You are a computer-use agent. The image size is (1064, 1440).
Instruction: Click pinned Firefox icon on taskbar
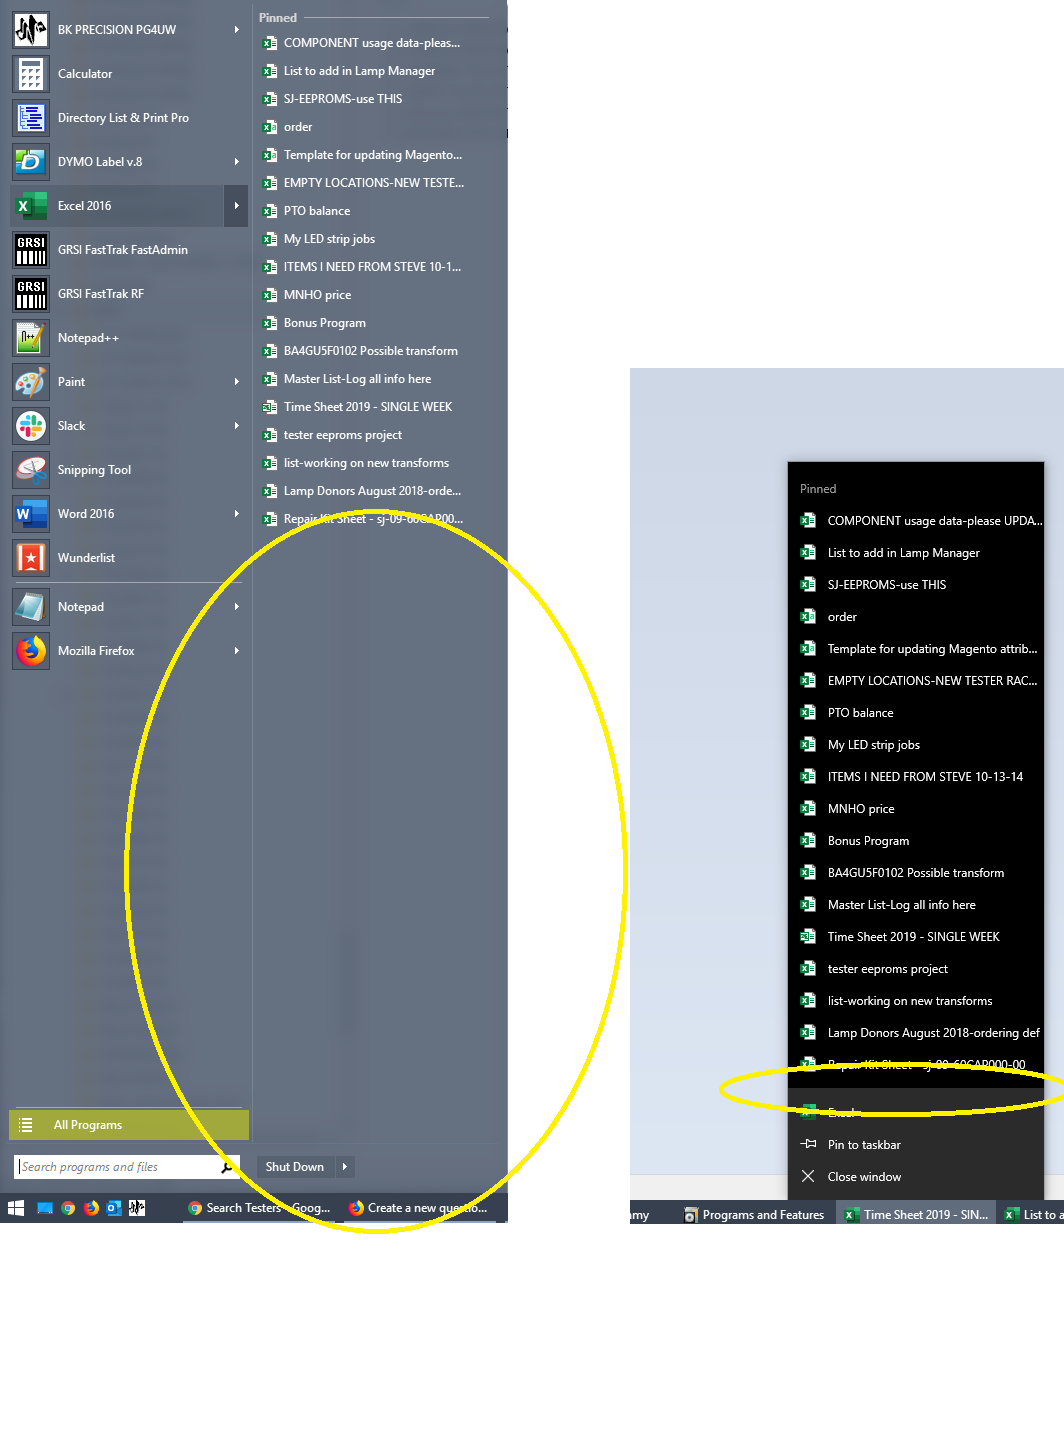pyautogui.click(x=91, y=1208)
